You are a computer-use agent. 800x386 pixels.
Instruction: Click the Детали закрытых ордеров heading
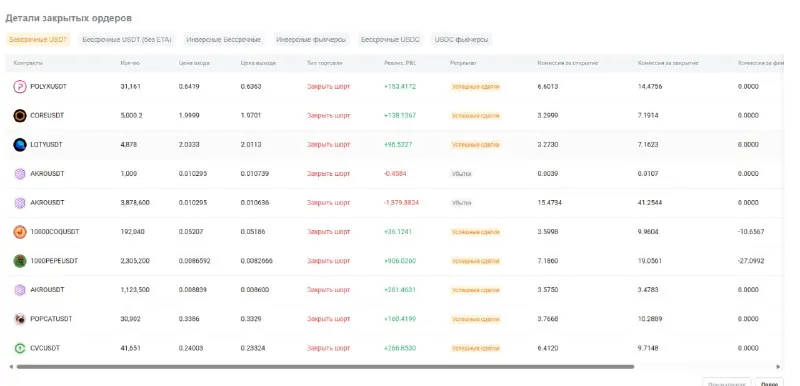[x=68, y=18]
